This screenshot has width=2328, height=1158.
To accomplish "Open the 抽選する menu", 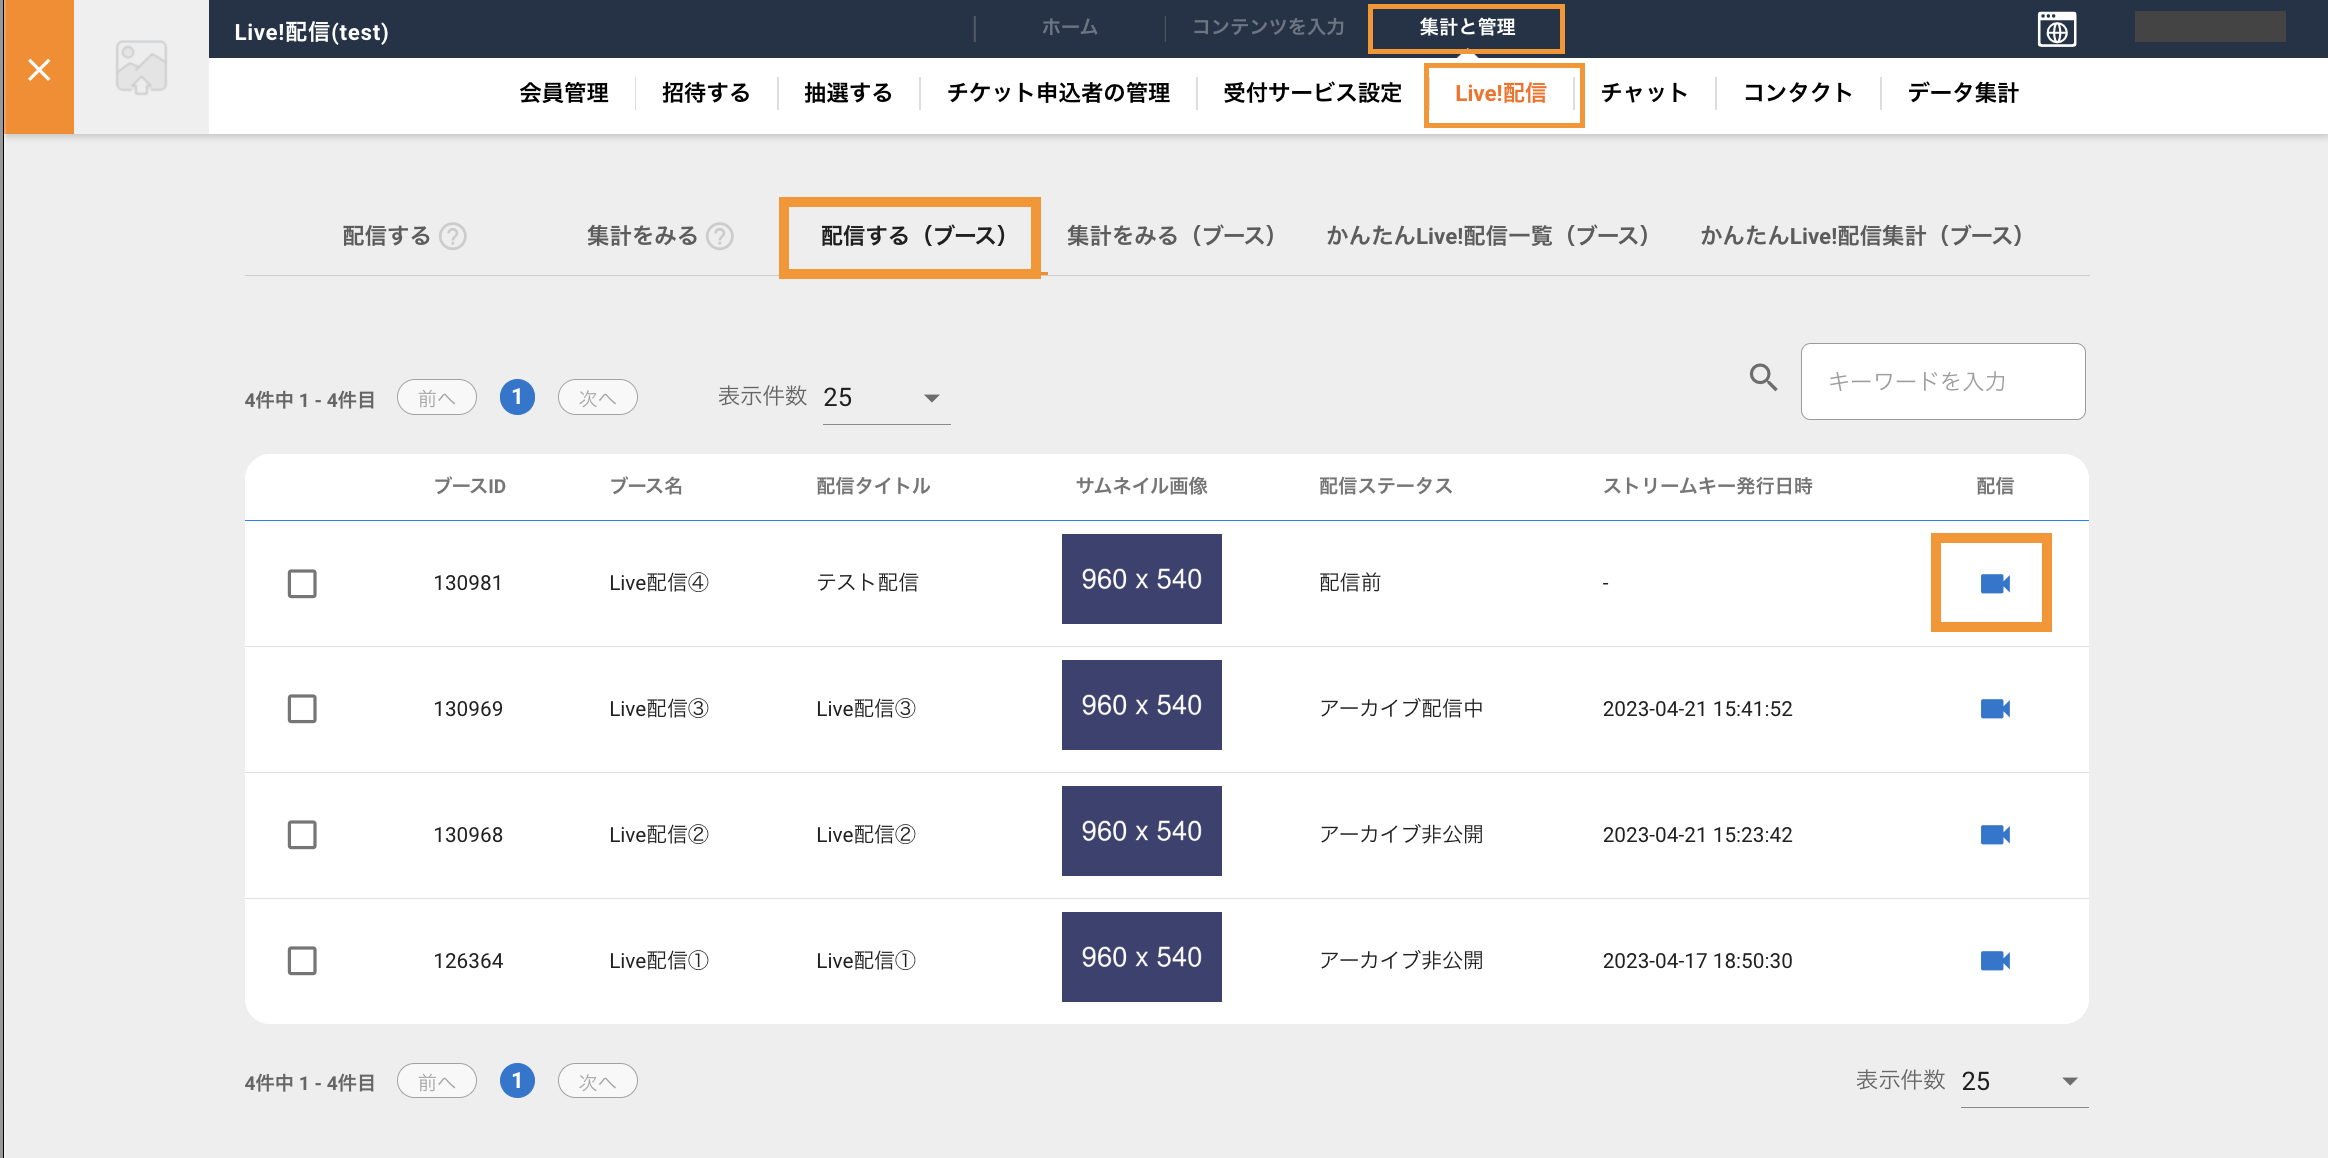I will 848,93.
